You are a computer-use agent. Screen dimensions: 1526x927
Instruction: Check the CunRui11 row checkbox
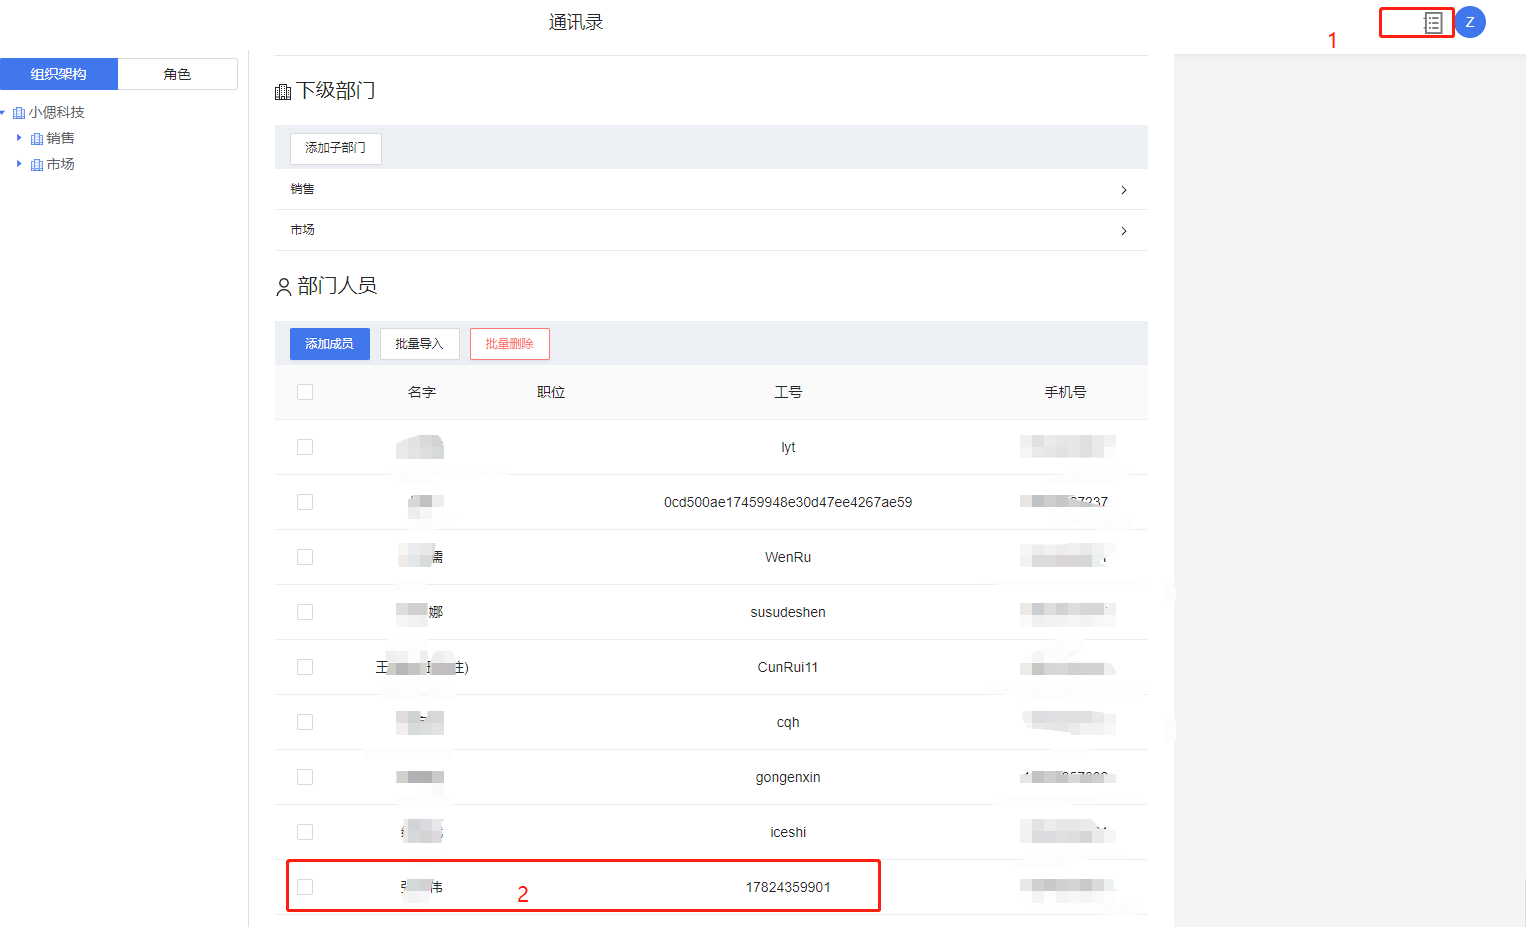click(305, 667)
